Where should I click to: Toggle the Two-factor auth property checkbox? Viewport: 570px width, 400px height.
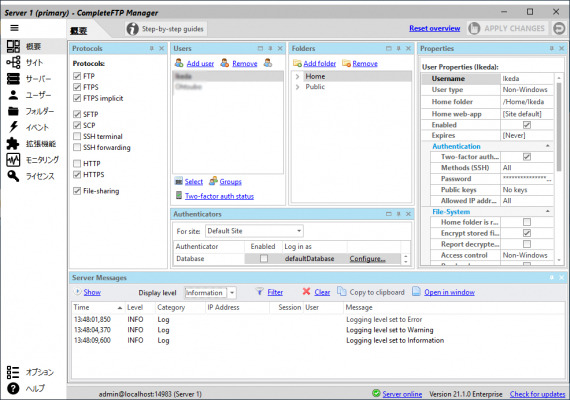coord(527,157)
